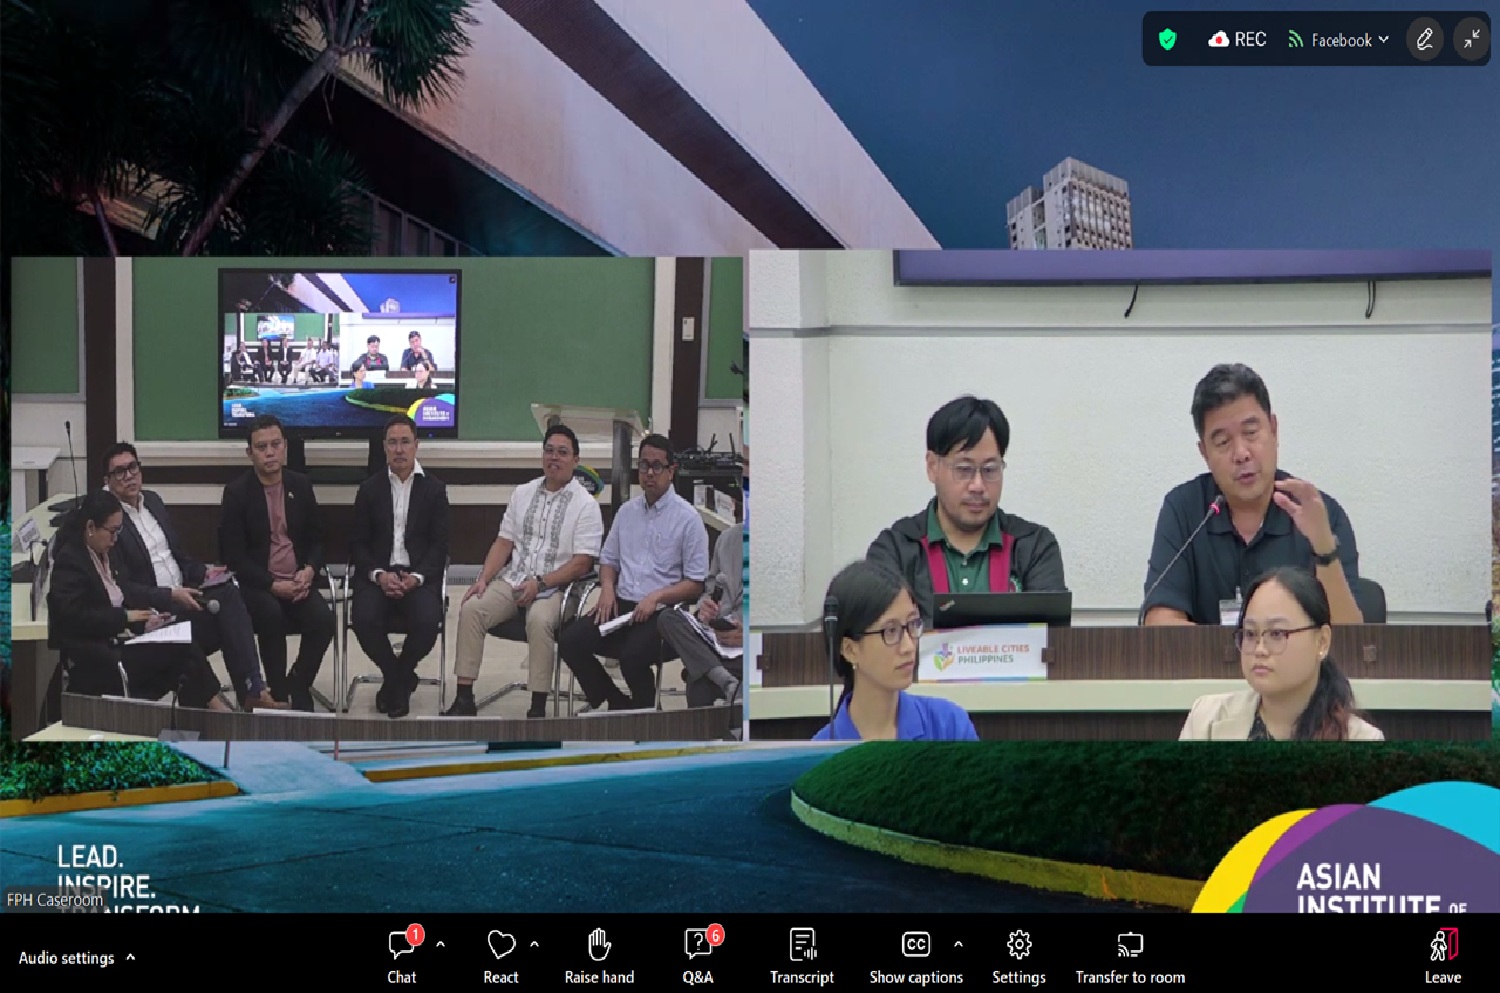Click the annotate pencil icon
Viewport: 1500px width, 993px height.
1425,40
